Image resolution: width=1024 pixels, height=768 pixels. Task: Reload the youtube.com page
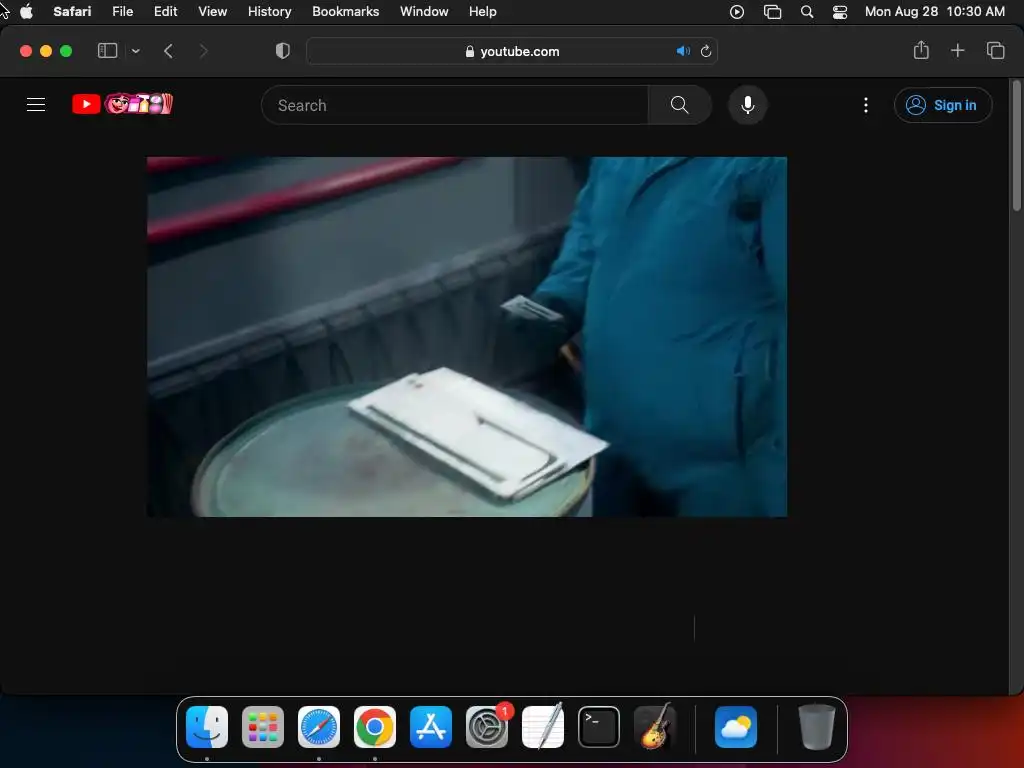coord(706,51)
